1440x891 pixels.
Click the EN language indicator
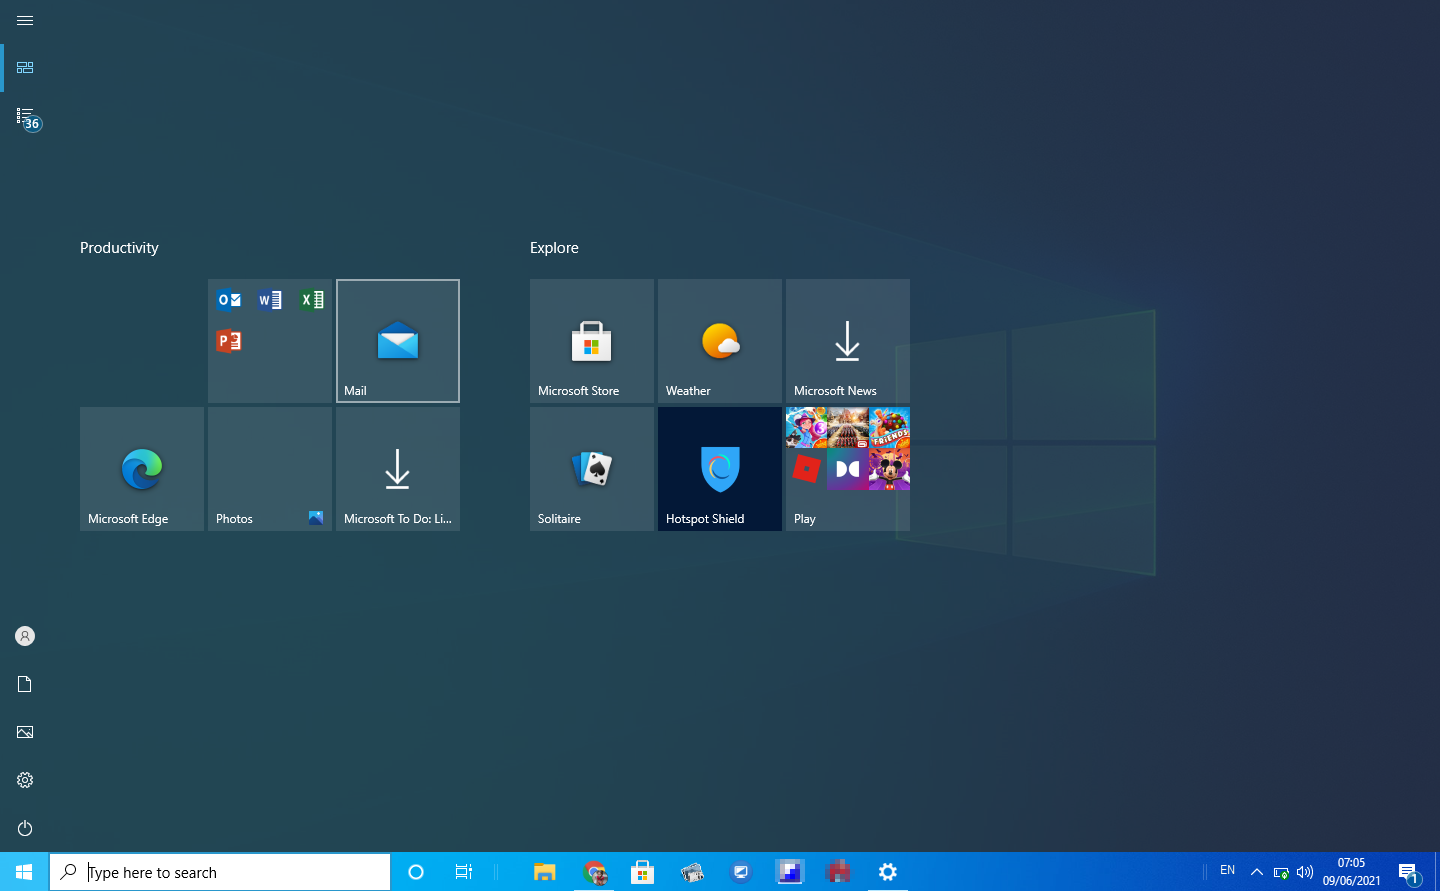click(1228, 871)
